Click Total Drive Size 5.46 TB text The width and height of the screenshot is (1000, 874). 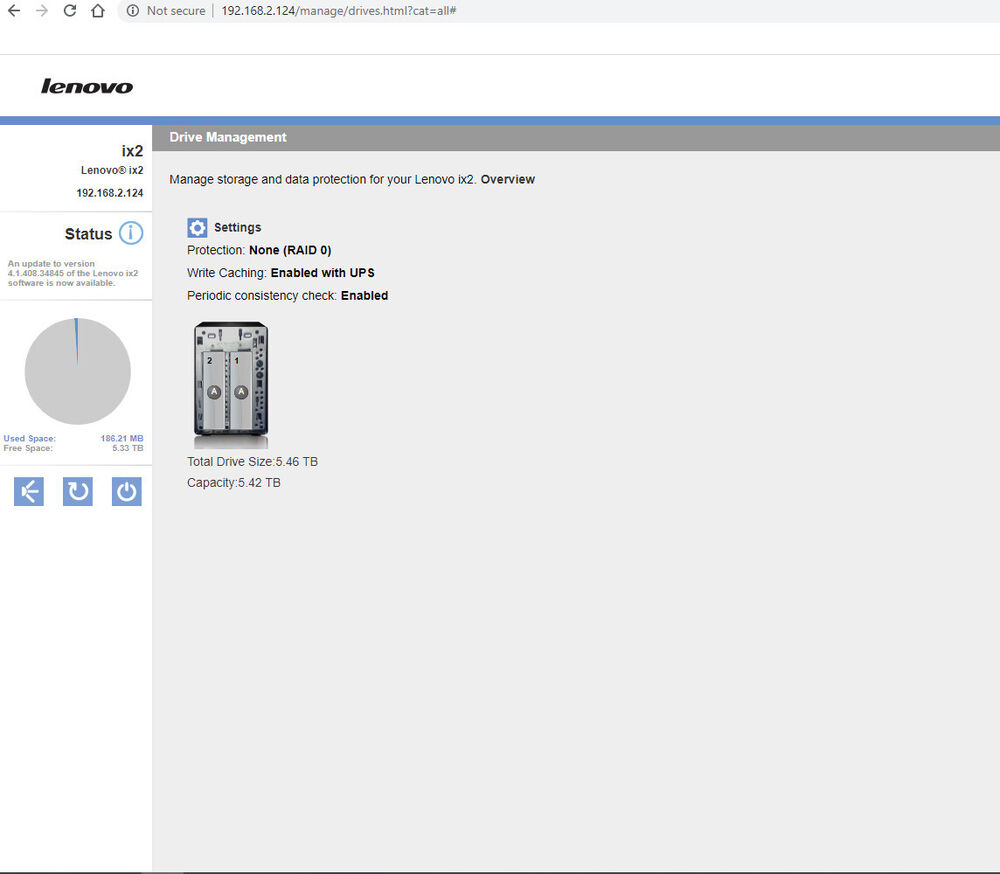pos(253,461)
